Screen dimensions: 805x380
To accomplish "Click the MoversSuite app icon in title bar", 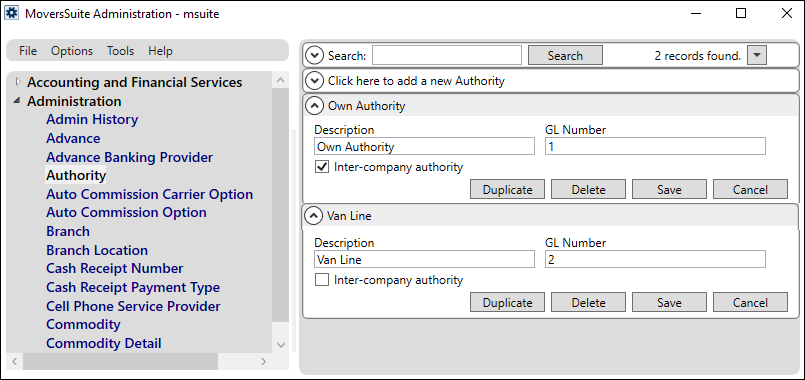I will (12, 13).
